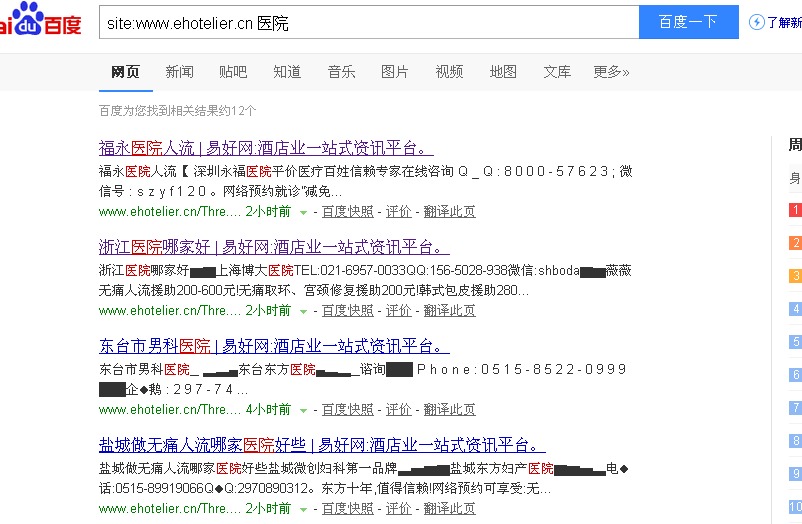Screen dimensions: 802x524
Task: Switch to the 新闻 tab
Action: tap(180, 72)
